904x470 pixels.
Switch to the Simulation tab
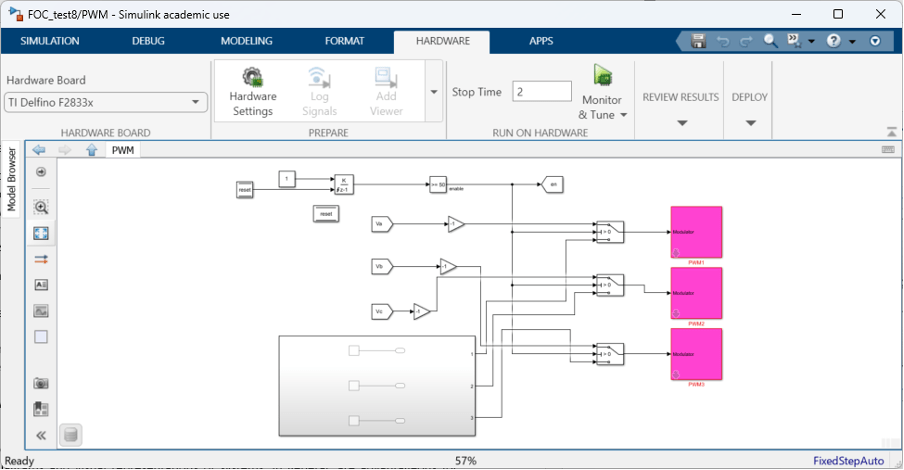(x=50, y=41)
